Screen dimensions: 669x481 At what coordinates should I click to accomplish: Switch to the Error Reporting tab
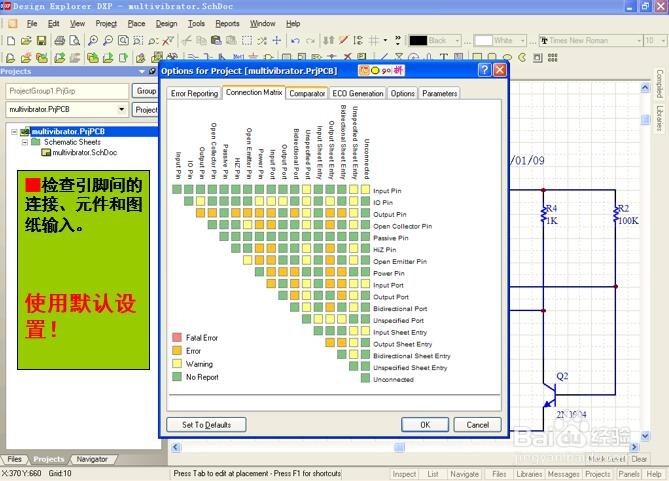[195, 93]
